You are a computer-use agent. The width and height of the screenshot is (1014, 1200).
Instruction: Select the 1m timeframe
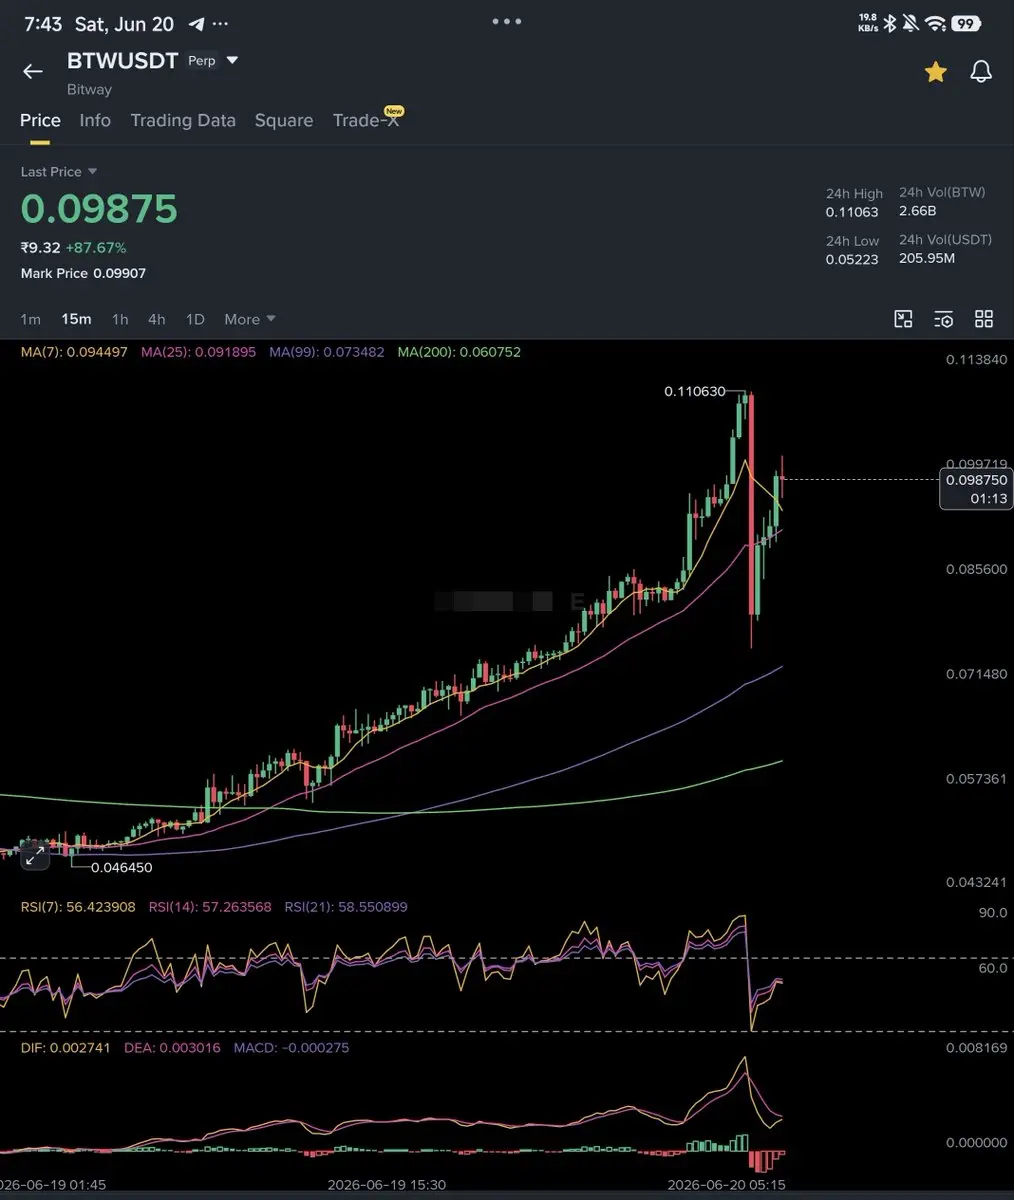[31, 319]
